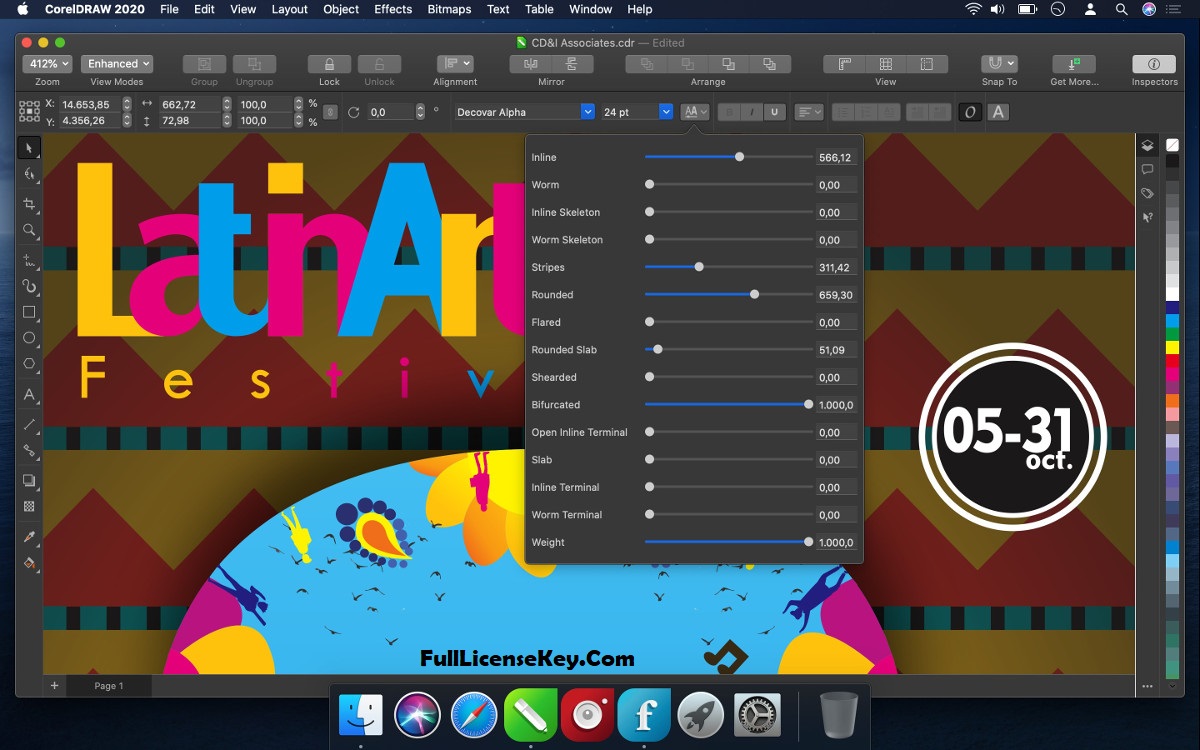Screen dimensions: 1200x750
Task: Select the Parallel Dimension line tool
Action: click(x=29, y=425)
